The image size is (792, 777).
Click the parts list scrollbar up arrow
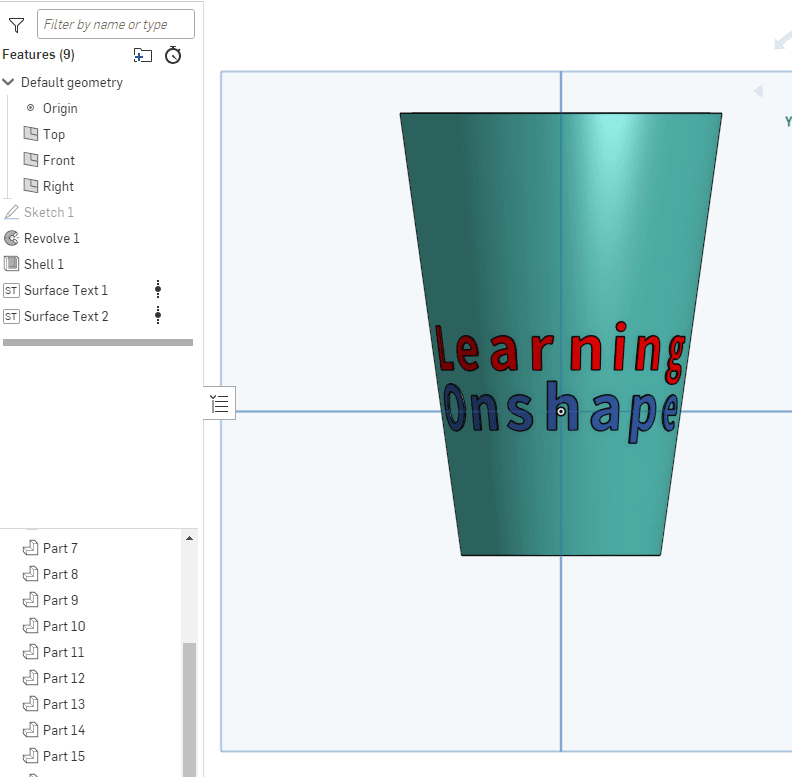[189, 538]
